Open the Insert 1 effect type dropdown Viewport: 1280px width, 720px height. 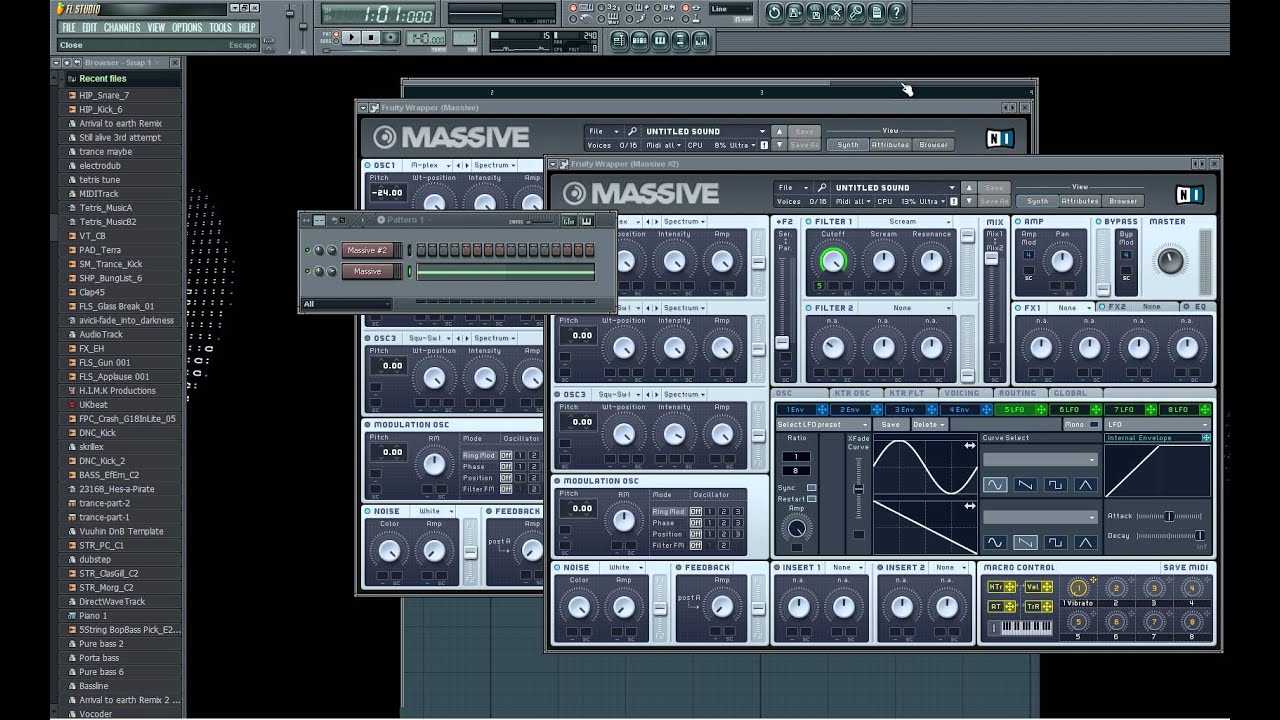point(846,567)
